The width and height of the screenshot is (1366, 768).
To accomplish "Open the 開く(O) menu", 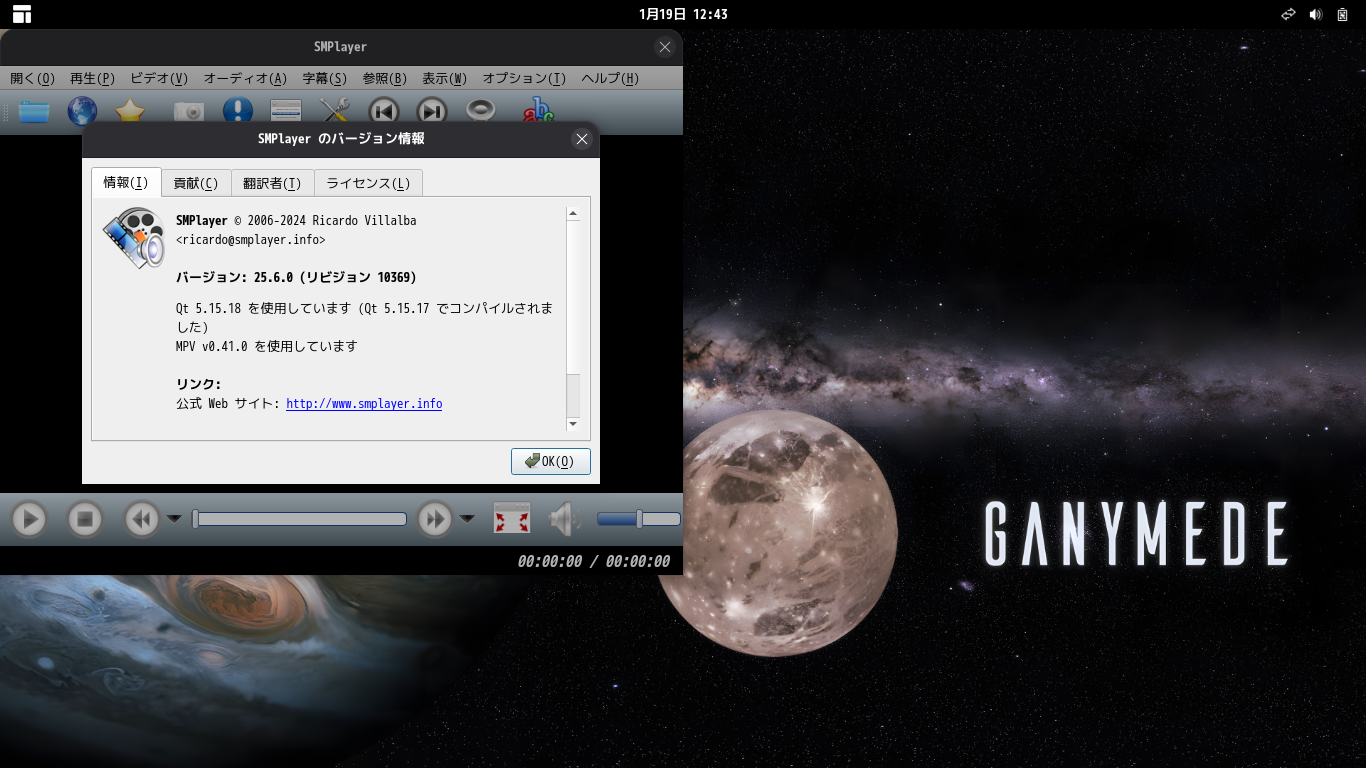I will (x=33, y=78).
